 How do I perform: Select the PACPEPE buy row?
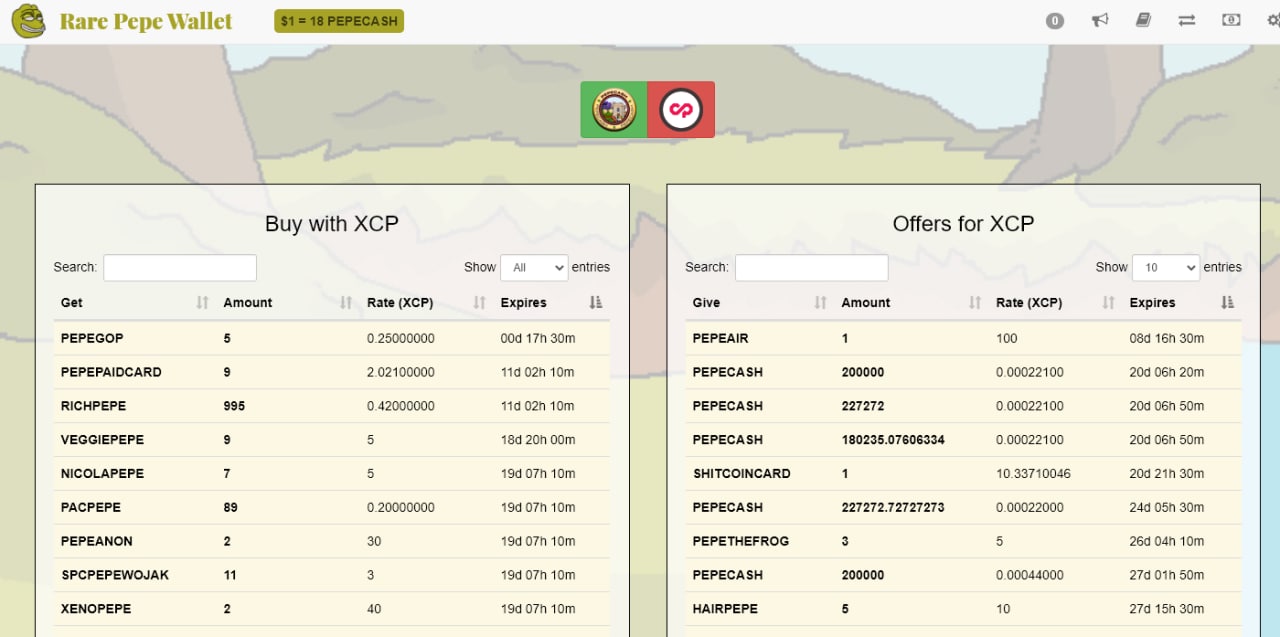coord(332,507)
